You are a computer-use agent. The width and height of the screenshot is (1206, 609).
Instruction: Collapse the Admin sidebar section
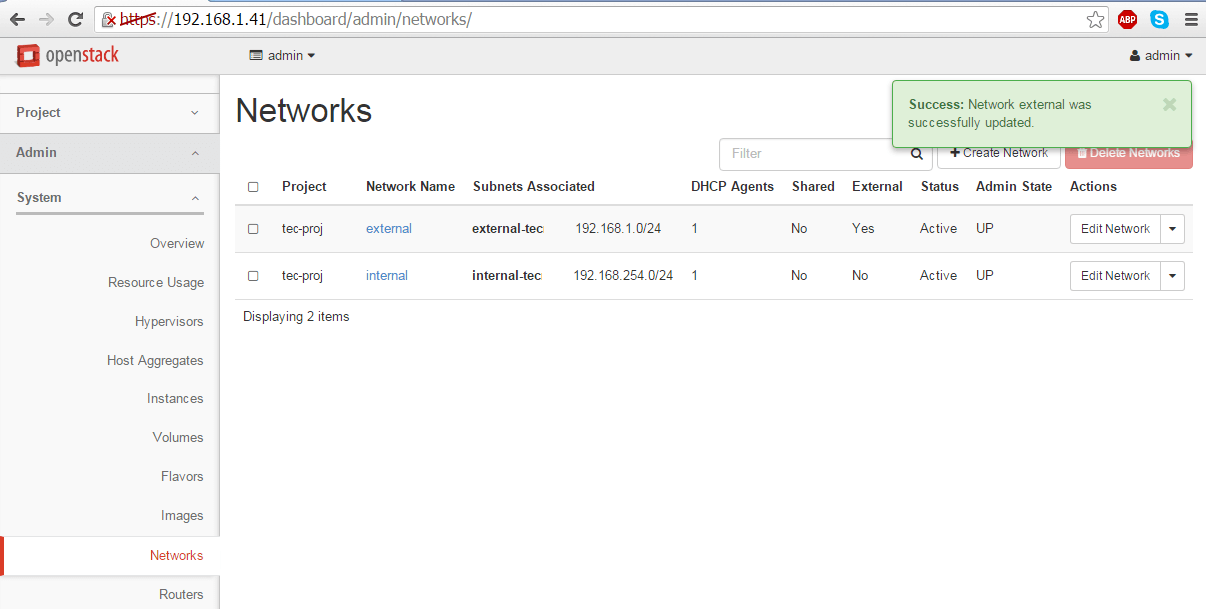[x=110, y=153]
